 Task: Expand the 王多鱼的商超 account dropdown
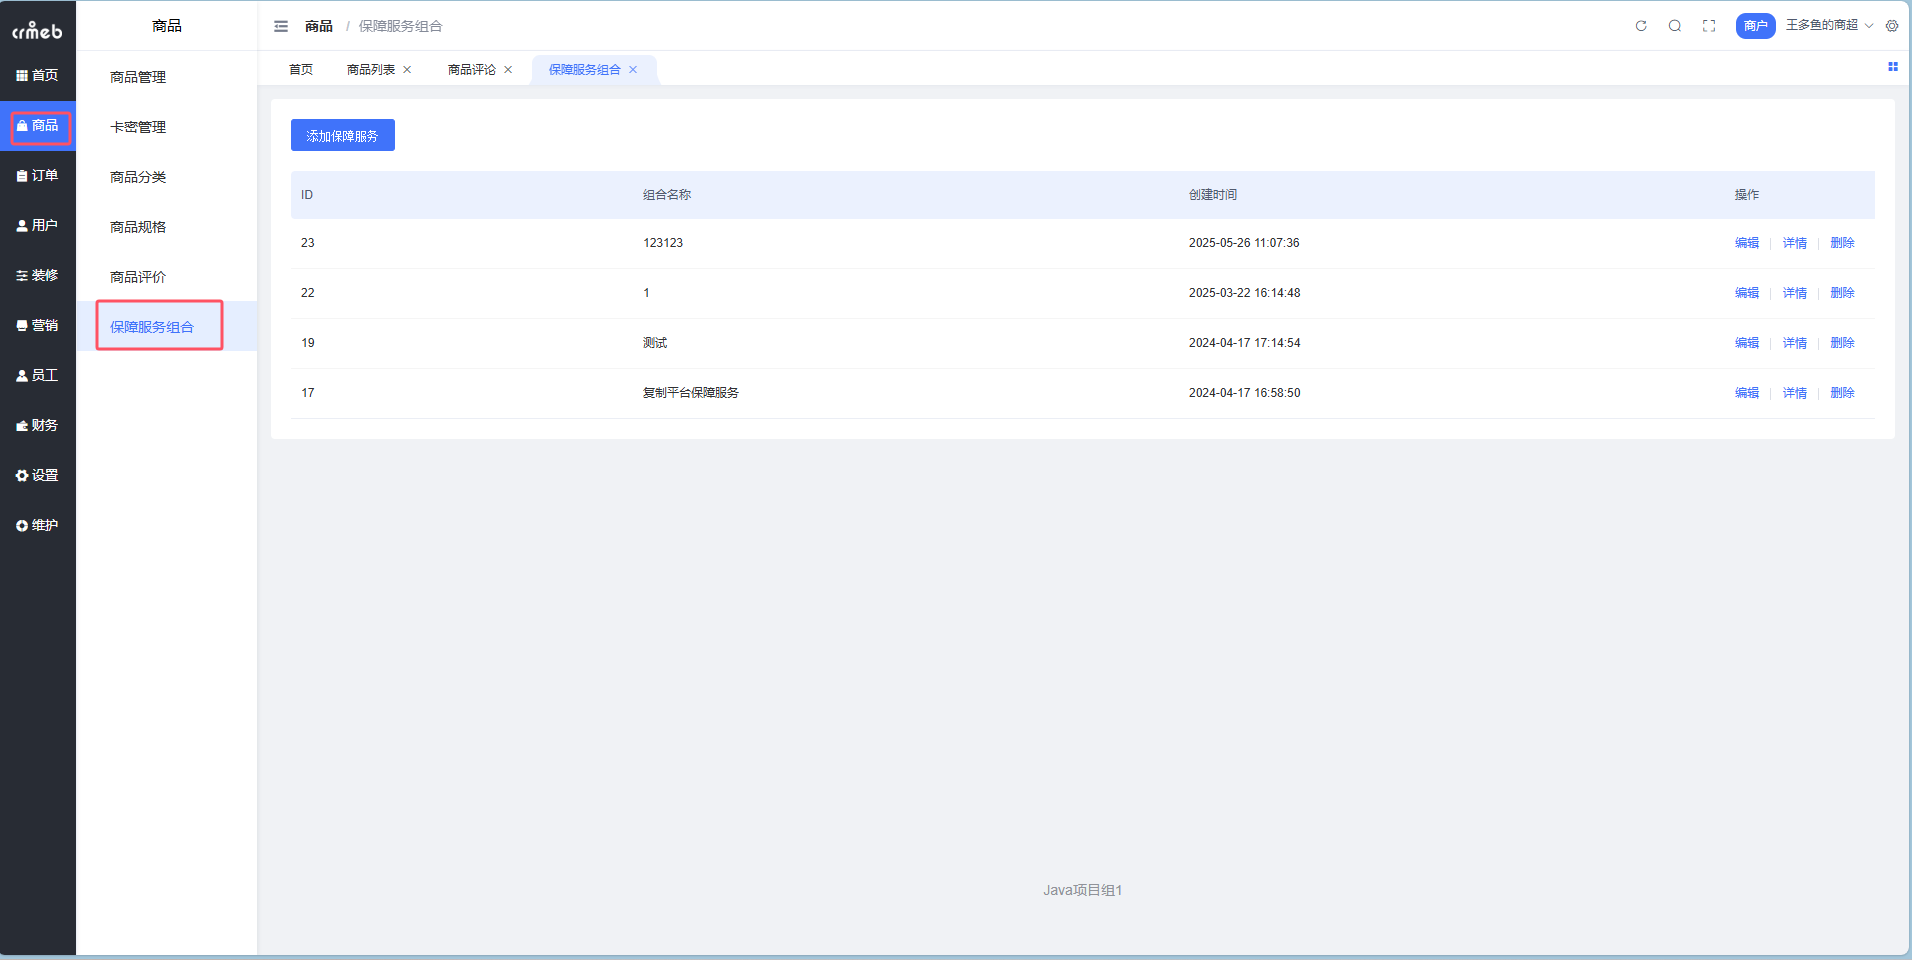(x=1829, y=25)
